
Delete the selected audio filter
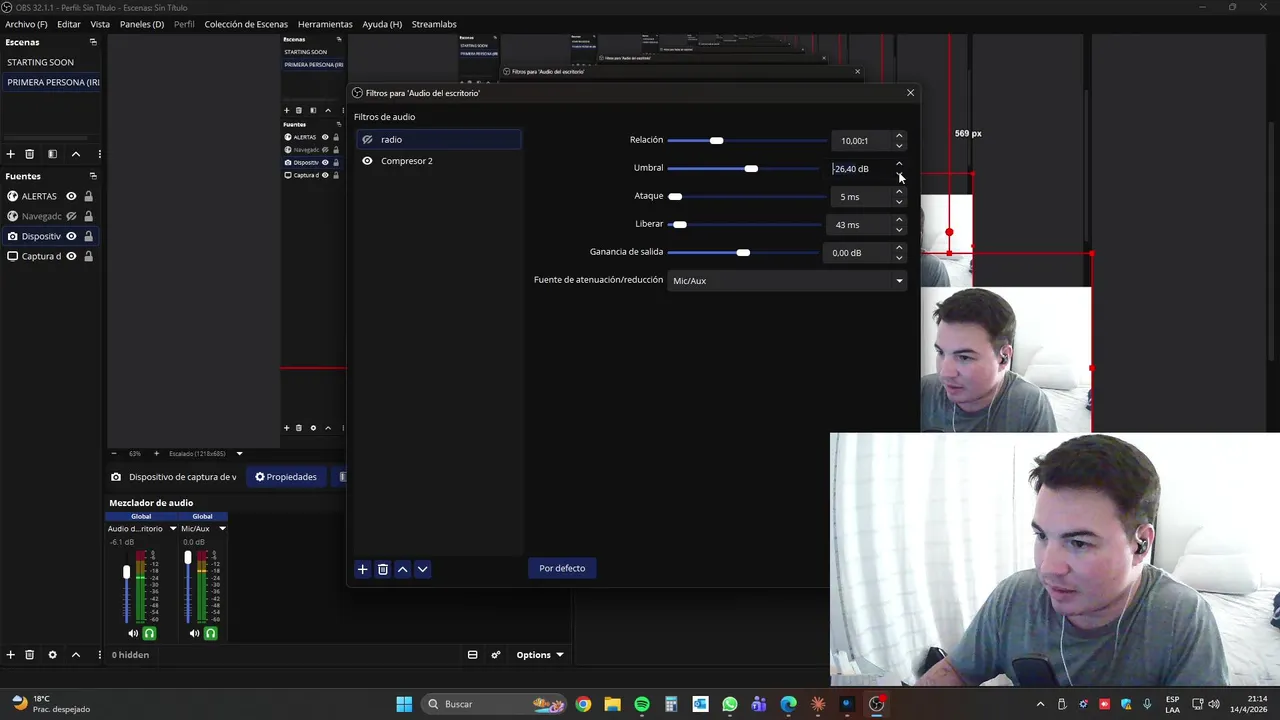tap(383, 569)
